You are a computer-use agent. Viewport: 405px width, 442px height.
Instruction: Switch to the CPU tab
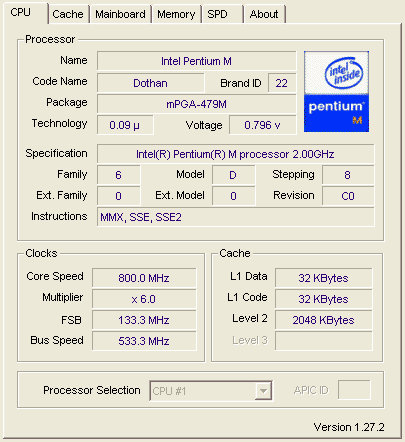[25, 13]
